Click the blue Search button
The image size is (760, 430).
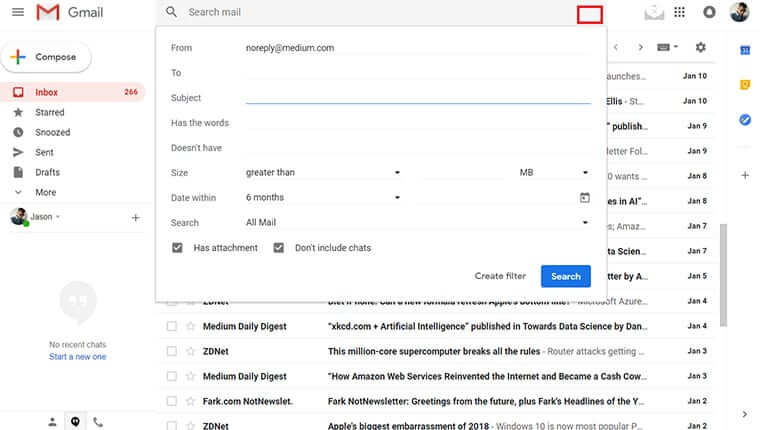point(566,276)
